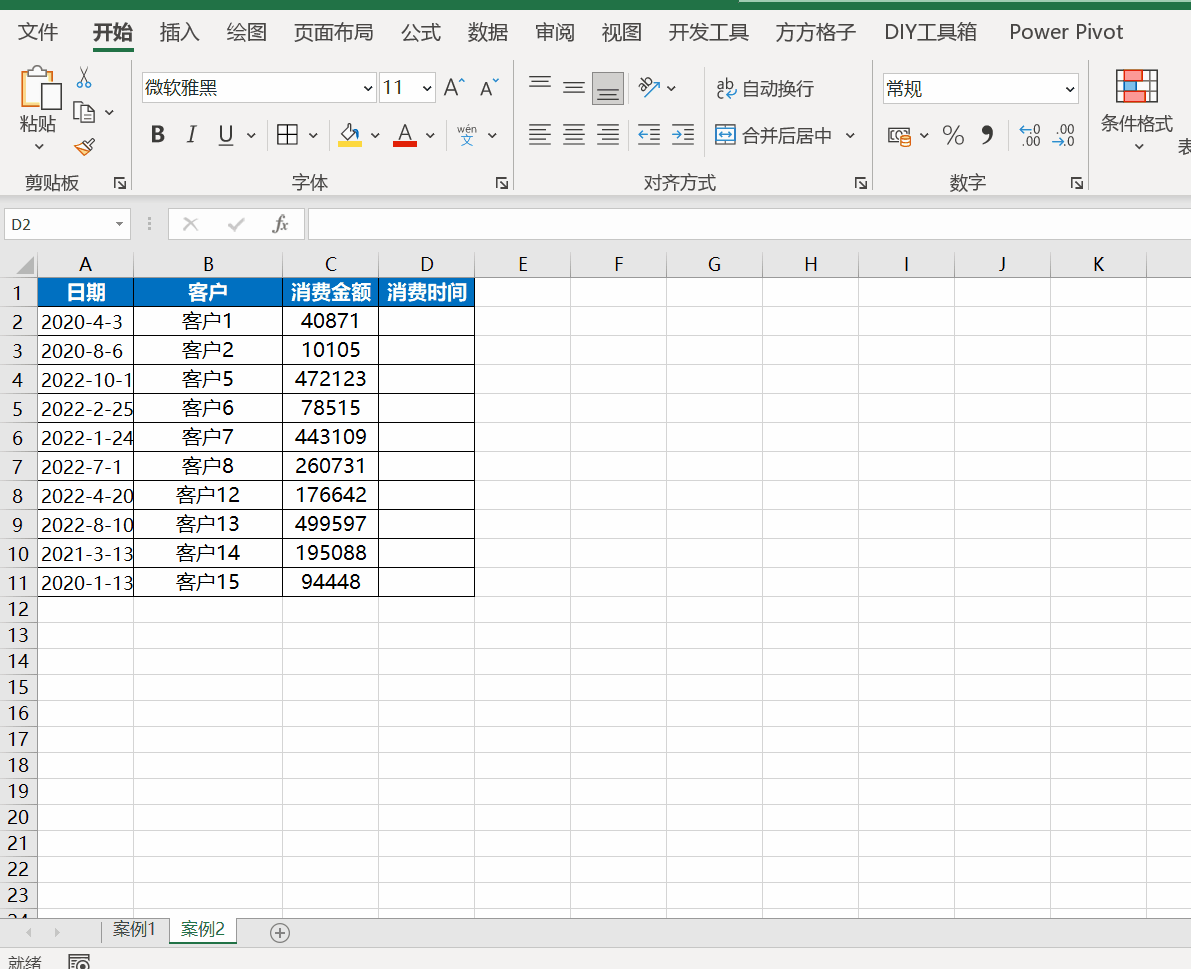
Task: Click the text orientation icon
Action: tap(649, 88)
